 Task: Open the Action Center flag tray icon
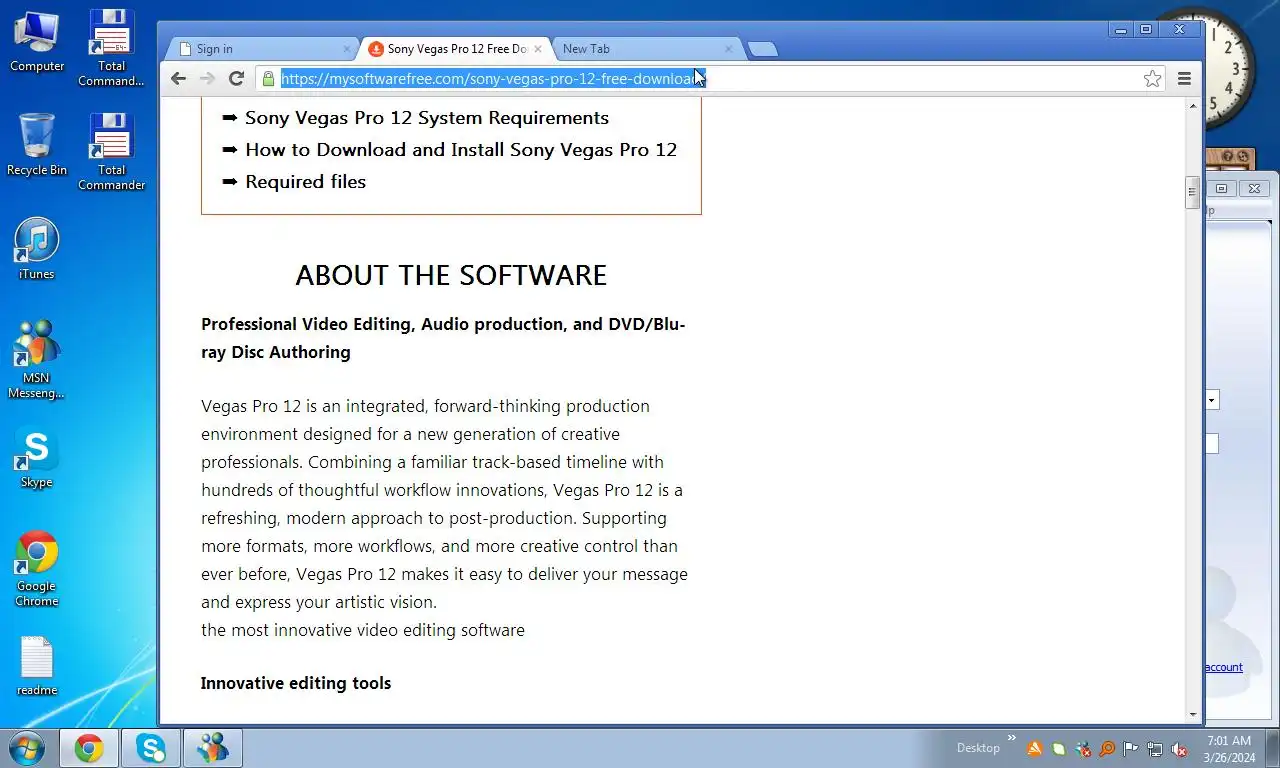pos(1131,748)
